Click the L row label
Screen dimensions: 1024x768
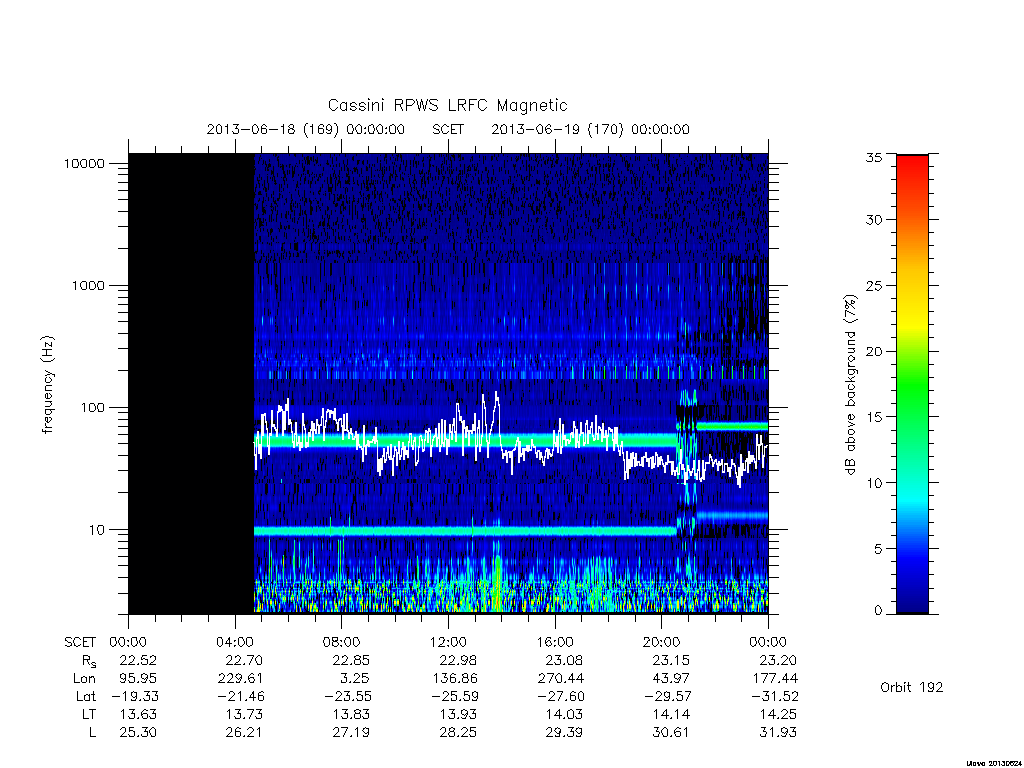click(x=92, y=733)
